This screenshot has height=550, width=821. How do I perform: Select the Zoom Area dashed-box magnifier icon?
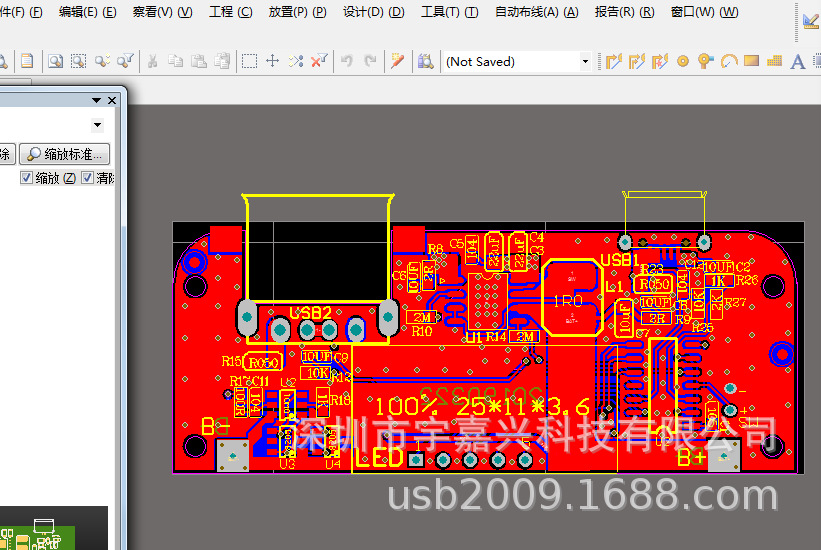79,61
